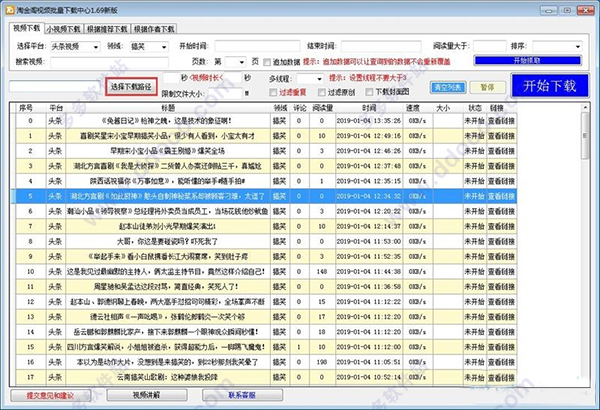Focus the 开始时间 input field
Image resolution: width=600 pixels, height=410 pixels.
(x=257, y=46)
